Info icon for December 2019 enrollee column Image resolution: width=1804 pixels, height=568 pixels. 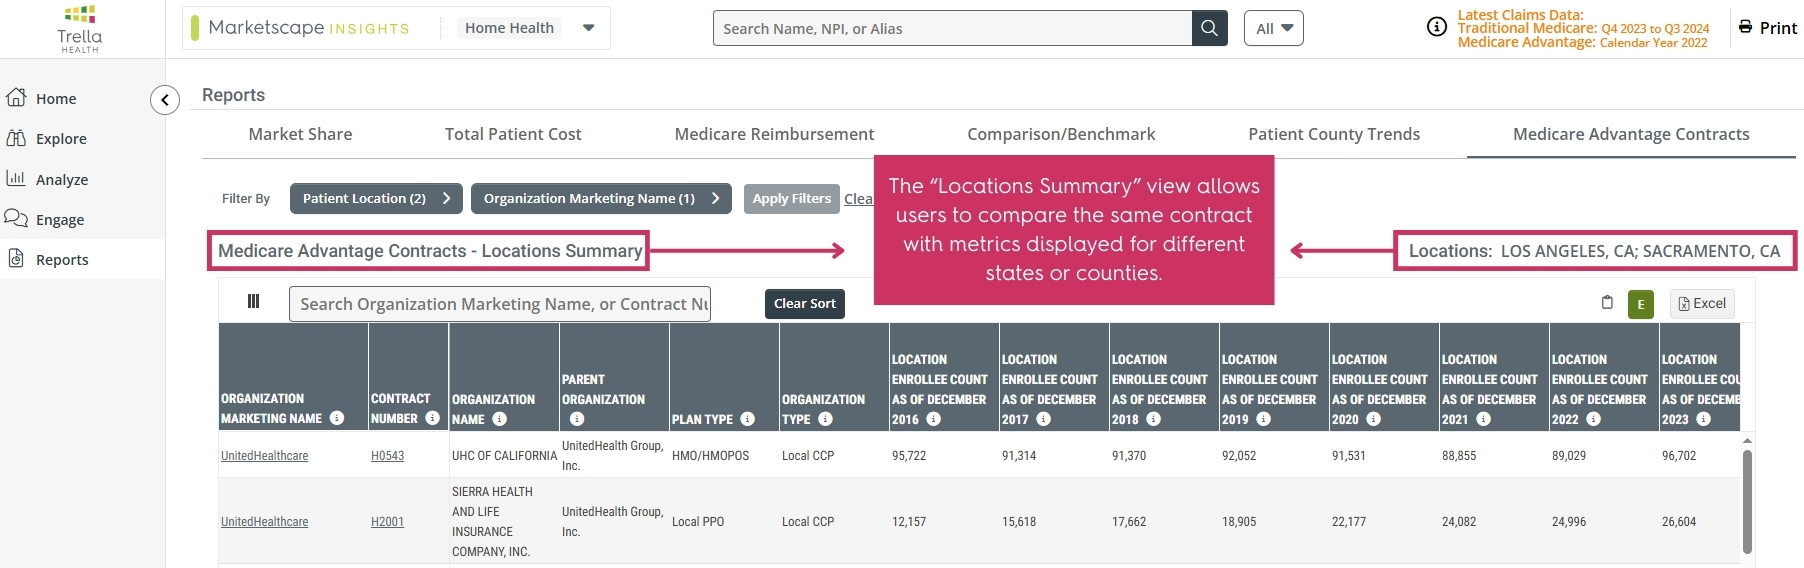(1263, 419)
